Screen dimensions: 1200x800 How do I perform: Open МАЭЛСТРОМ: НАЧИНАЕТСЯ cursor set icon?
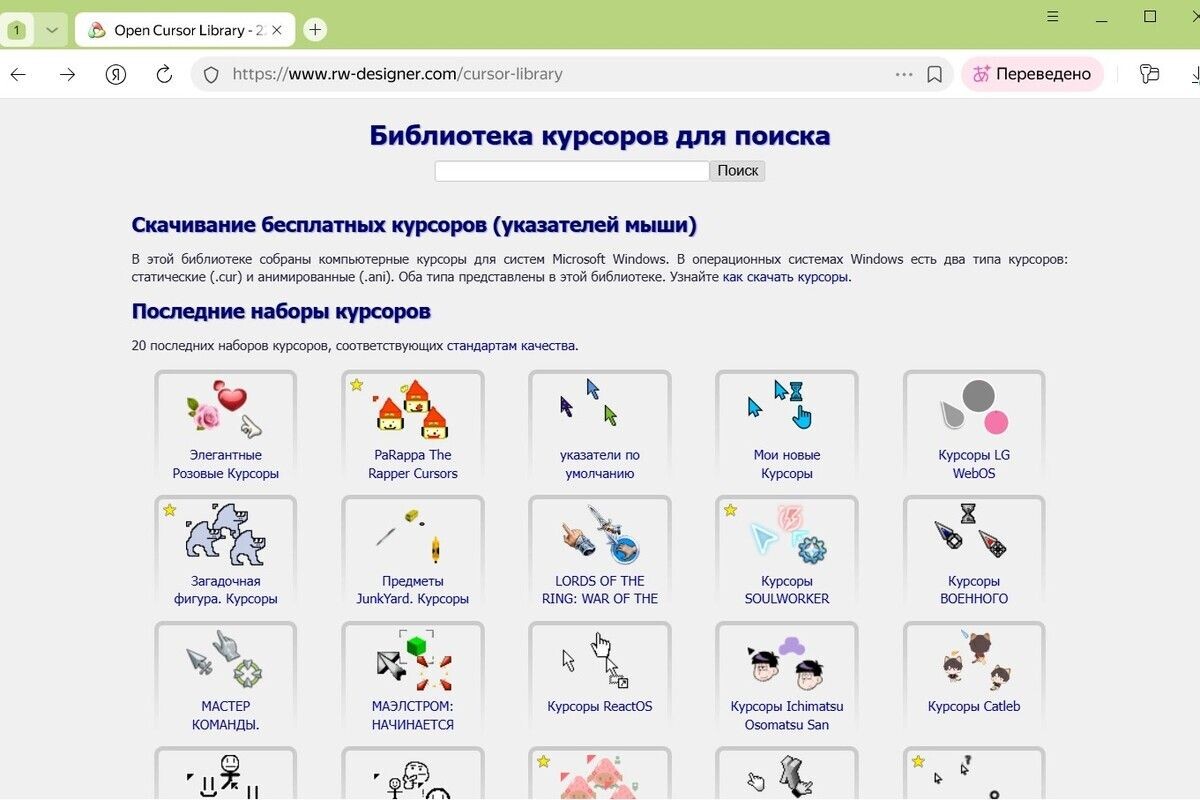(x=413, y=660)
